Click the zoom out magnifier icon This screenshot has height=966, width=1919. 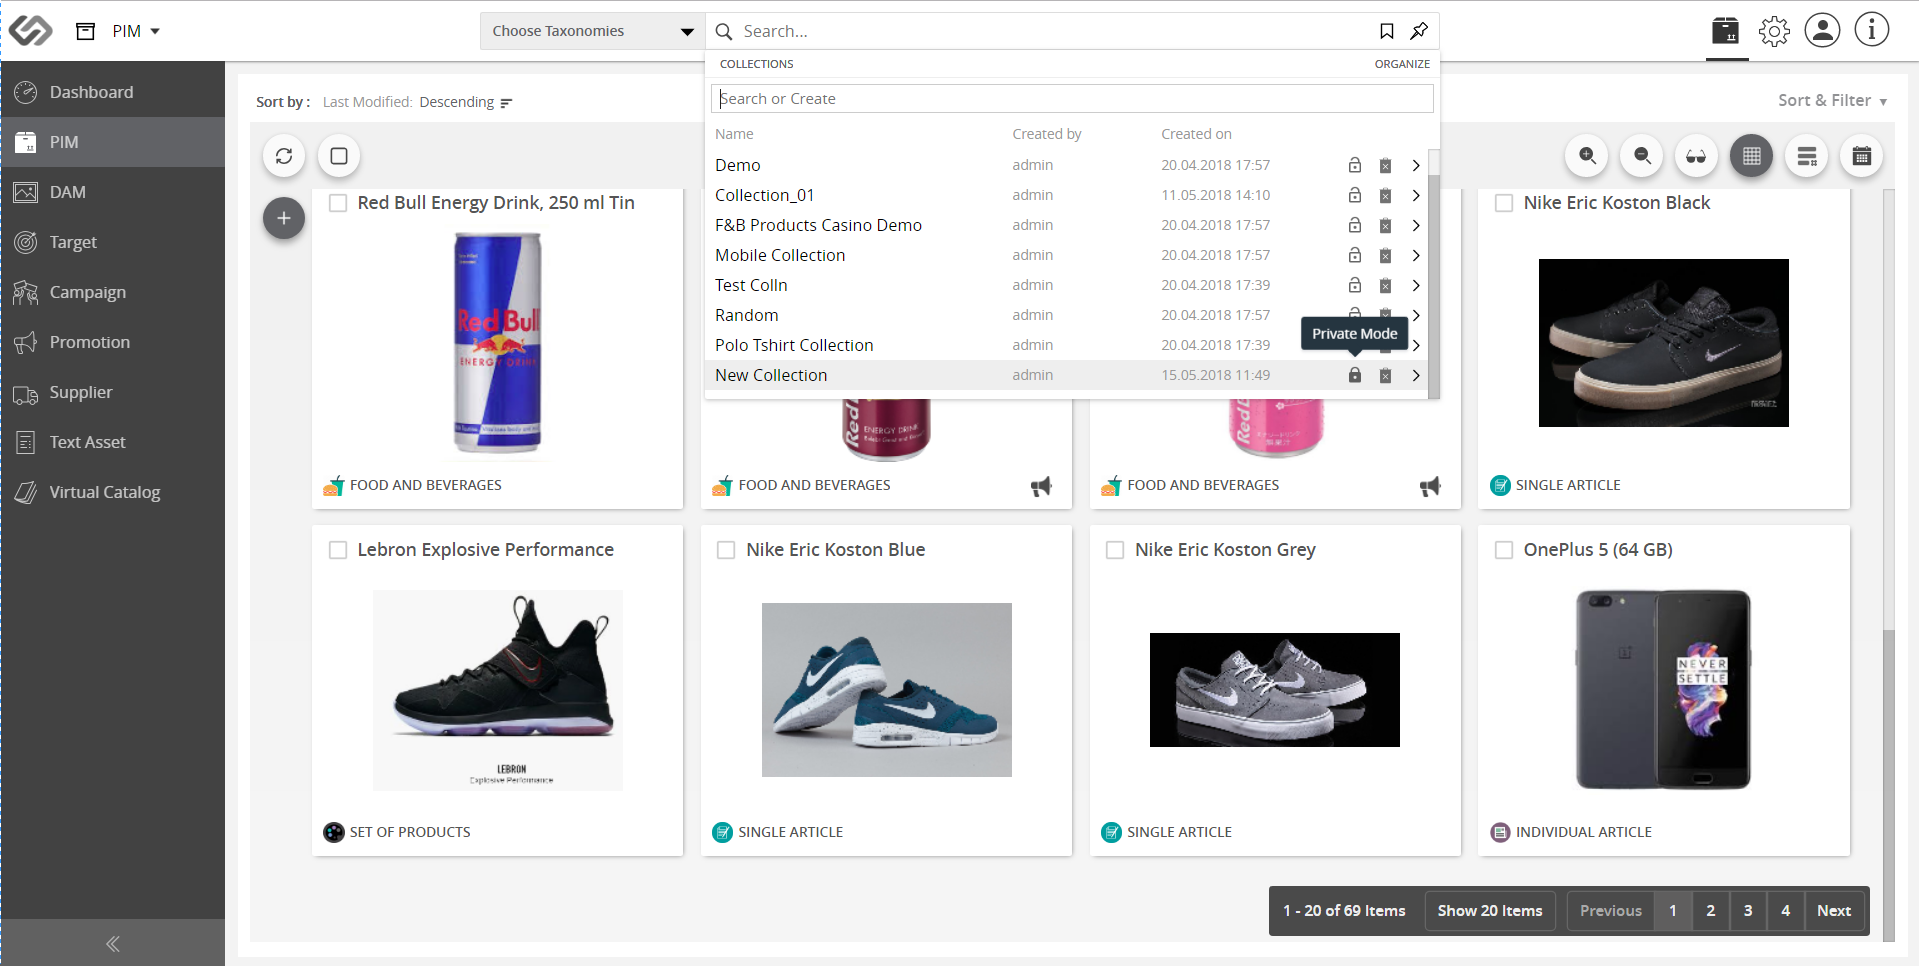[x=1642, y=156]
